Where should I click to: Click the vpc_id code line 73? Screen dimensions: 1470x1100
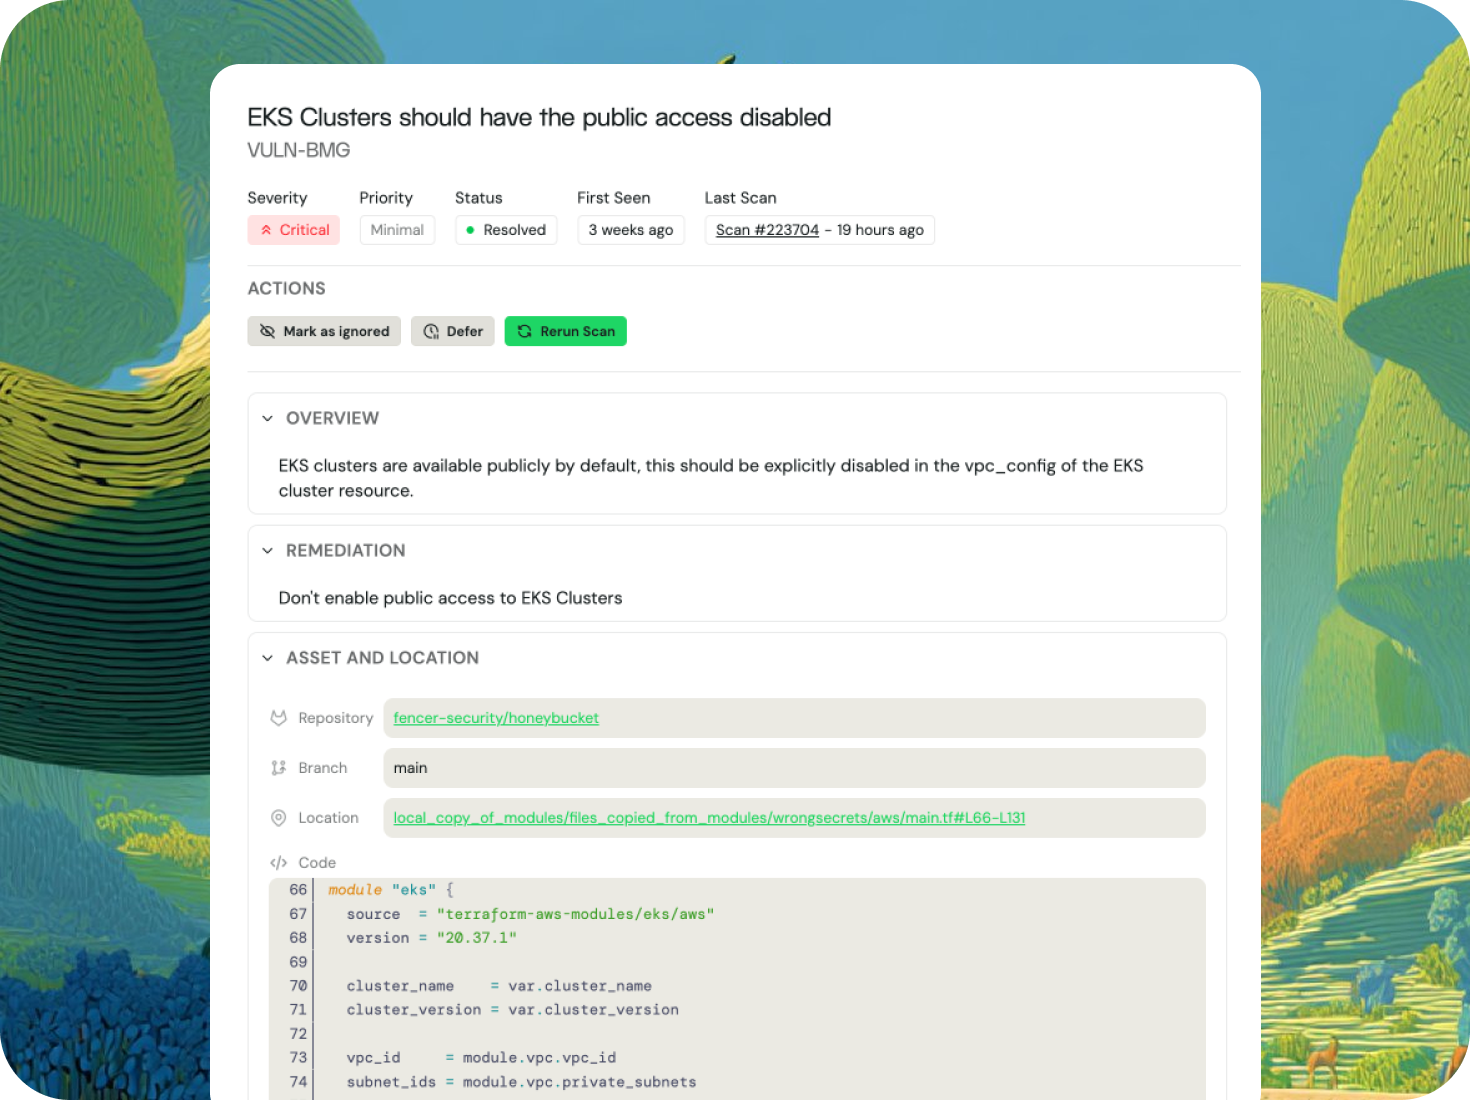pos(481,1058)
